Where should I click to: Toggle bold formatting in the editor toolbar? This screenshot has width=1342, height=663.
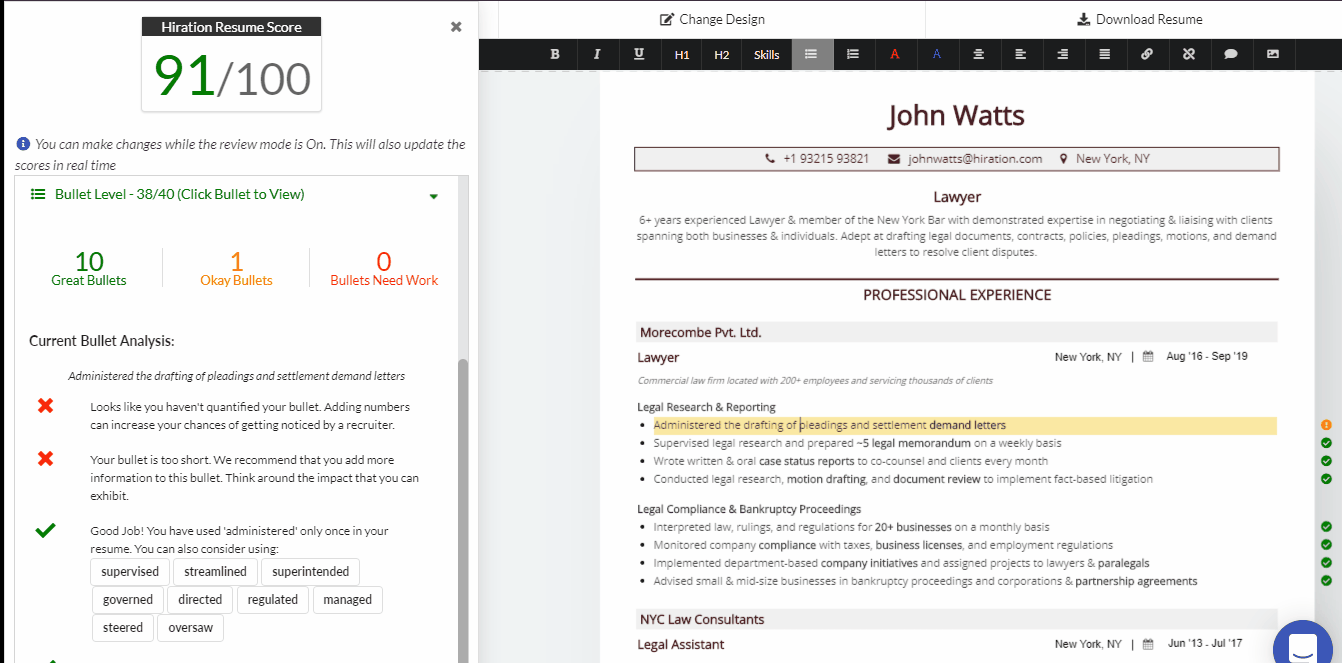tap(555, 55)
